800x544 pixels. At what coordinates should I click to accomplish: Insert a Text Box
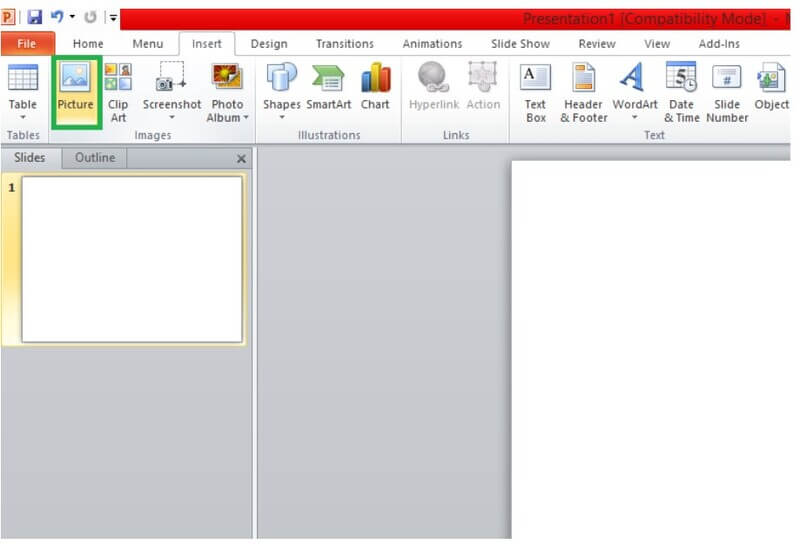coord(535,92)
